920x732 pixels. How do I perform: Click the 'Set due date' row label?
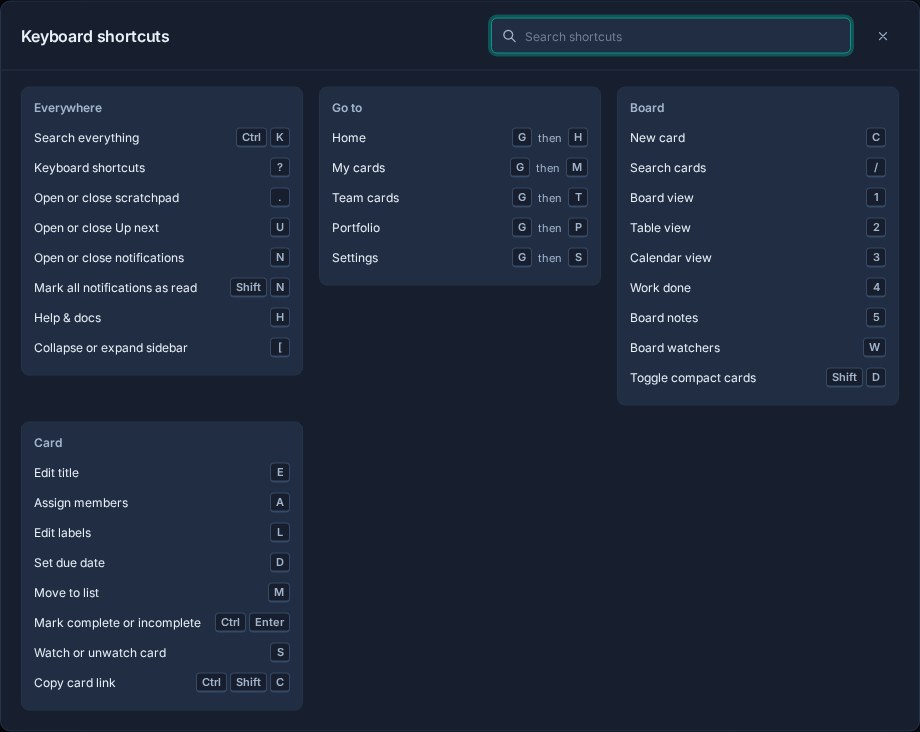tap(69, 562)
